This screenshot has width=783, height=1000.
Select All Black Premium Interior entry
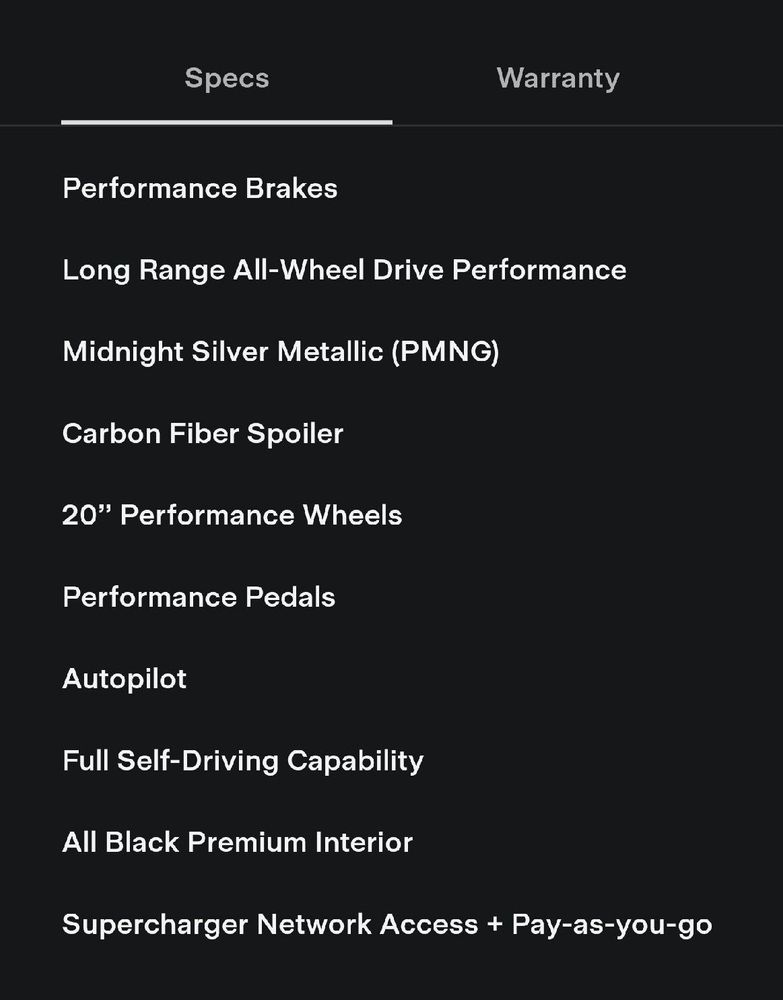tap(238, 842)
